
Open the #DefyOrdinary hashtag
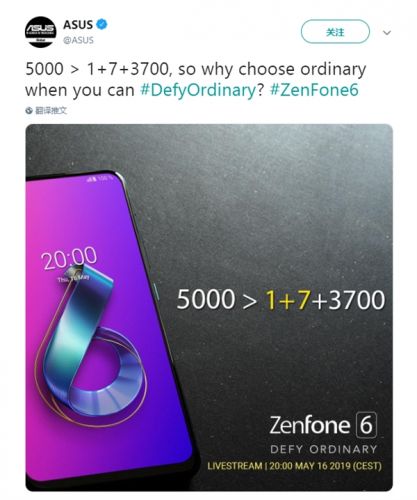coord(198,90)
